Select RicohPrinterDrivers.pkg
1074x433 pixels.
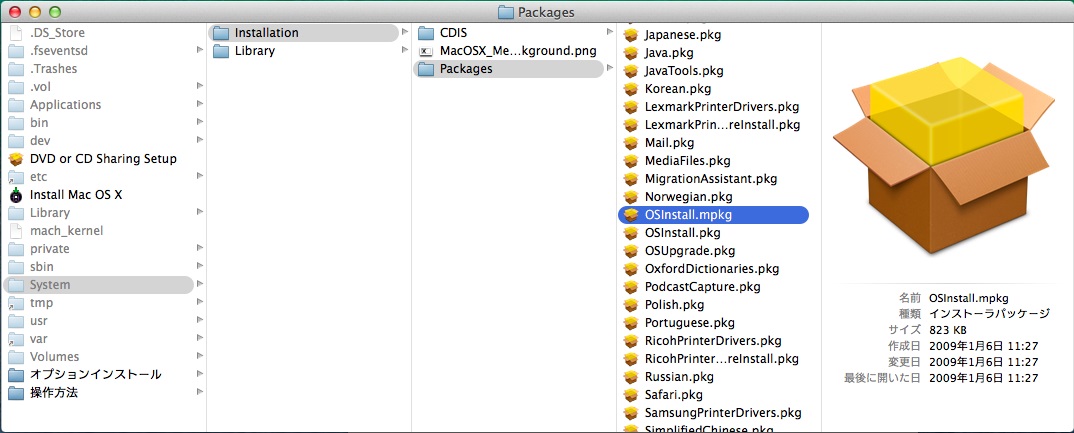[712, 341]
